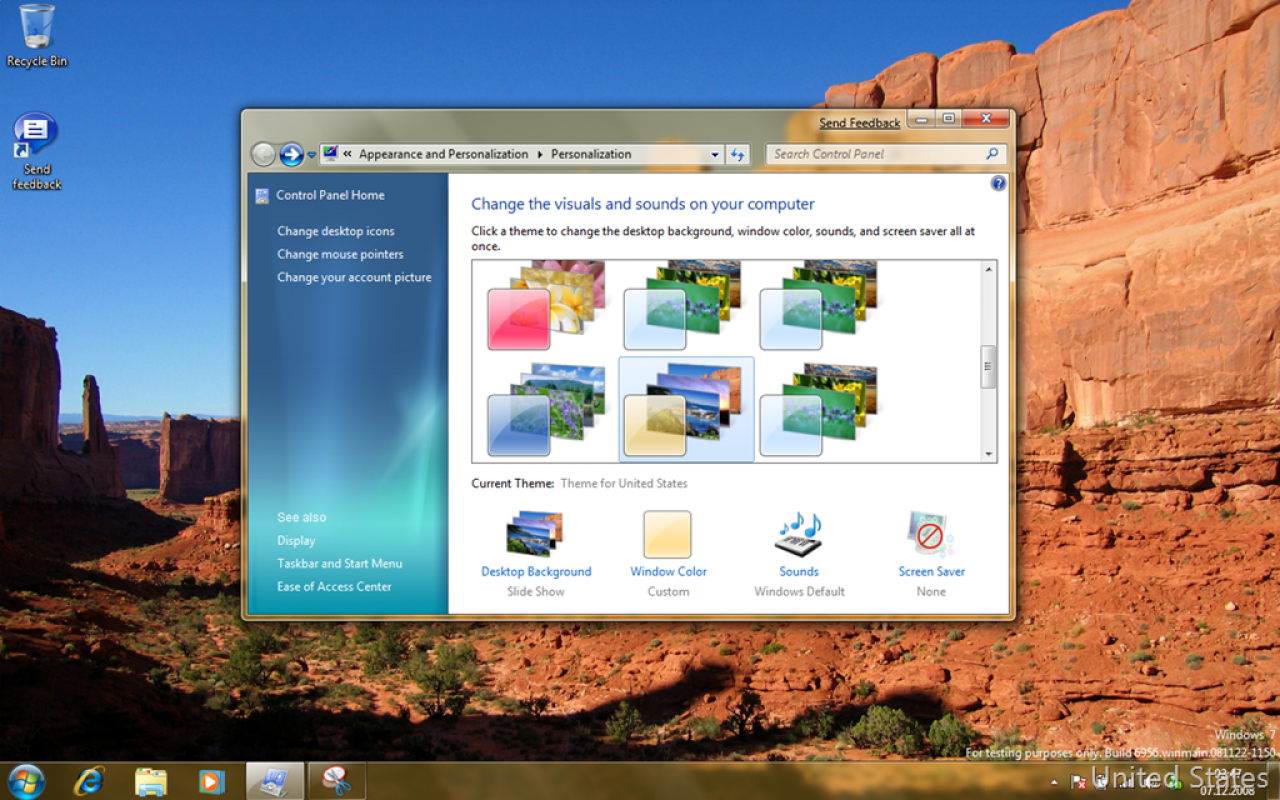This screenshot has height=800, width=1280.
Task: Refresh the Personalization page
Action: [738, 155]
